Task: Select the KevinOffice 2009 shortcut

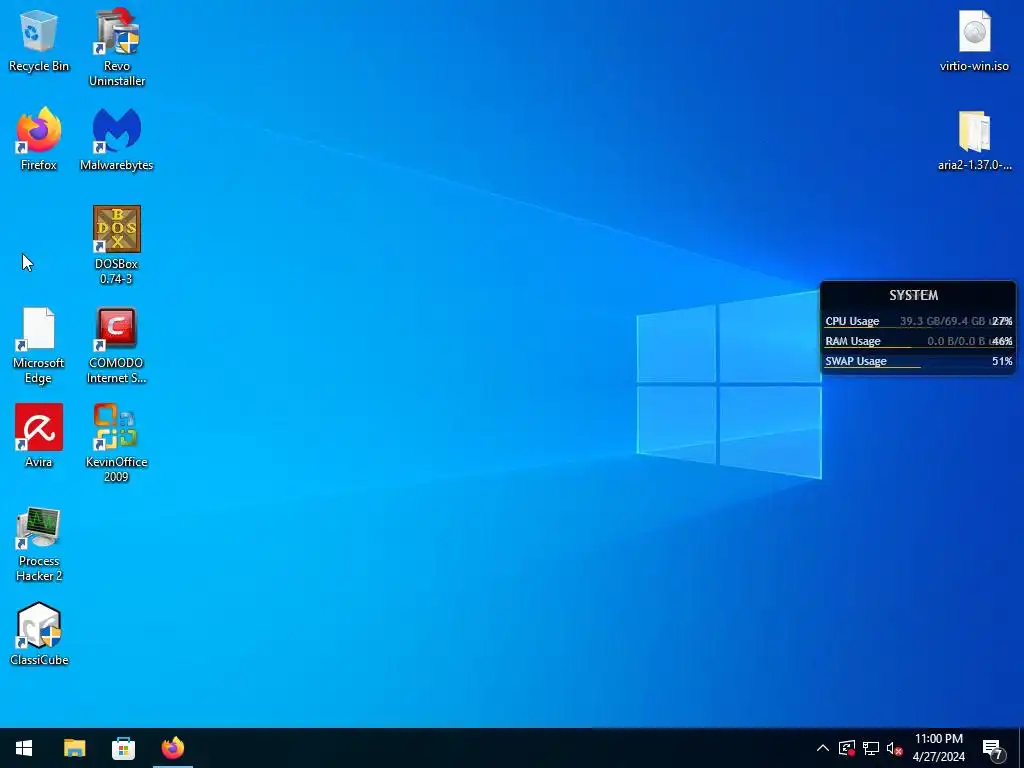Action: [x=117, y=443]
